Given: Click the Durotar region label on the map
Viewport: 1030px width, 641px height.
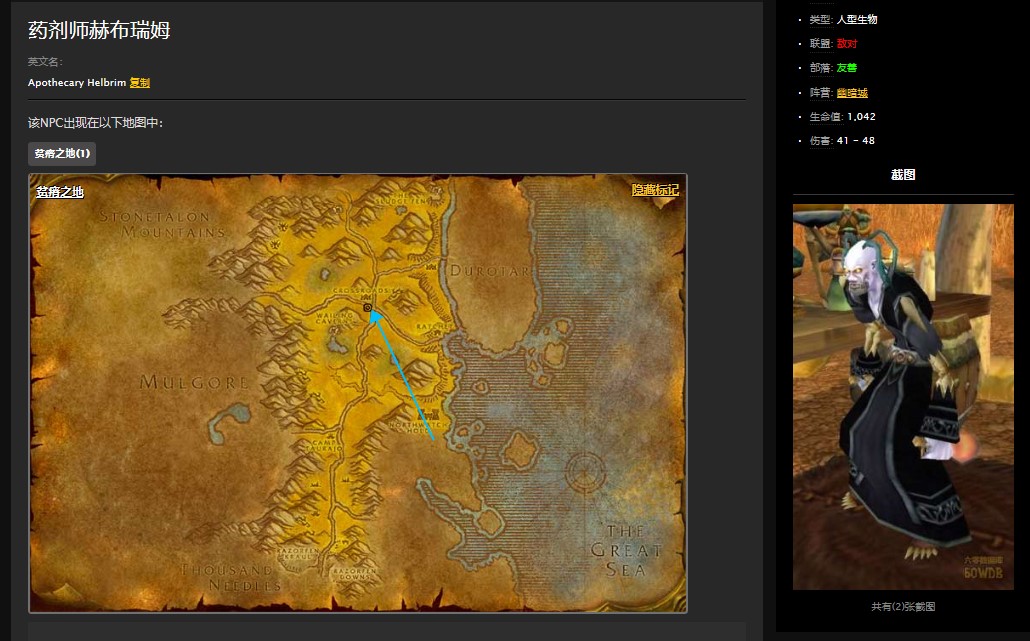Looking at the screenshot, I should (481, 270).
